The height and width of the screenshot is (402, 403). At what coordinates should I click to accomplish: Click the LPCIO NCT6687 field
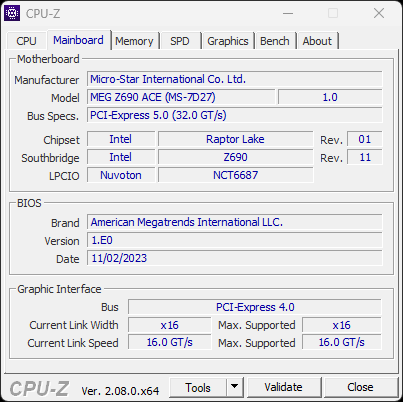click(x=236, y=175)
